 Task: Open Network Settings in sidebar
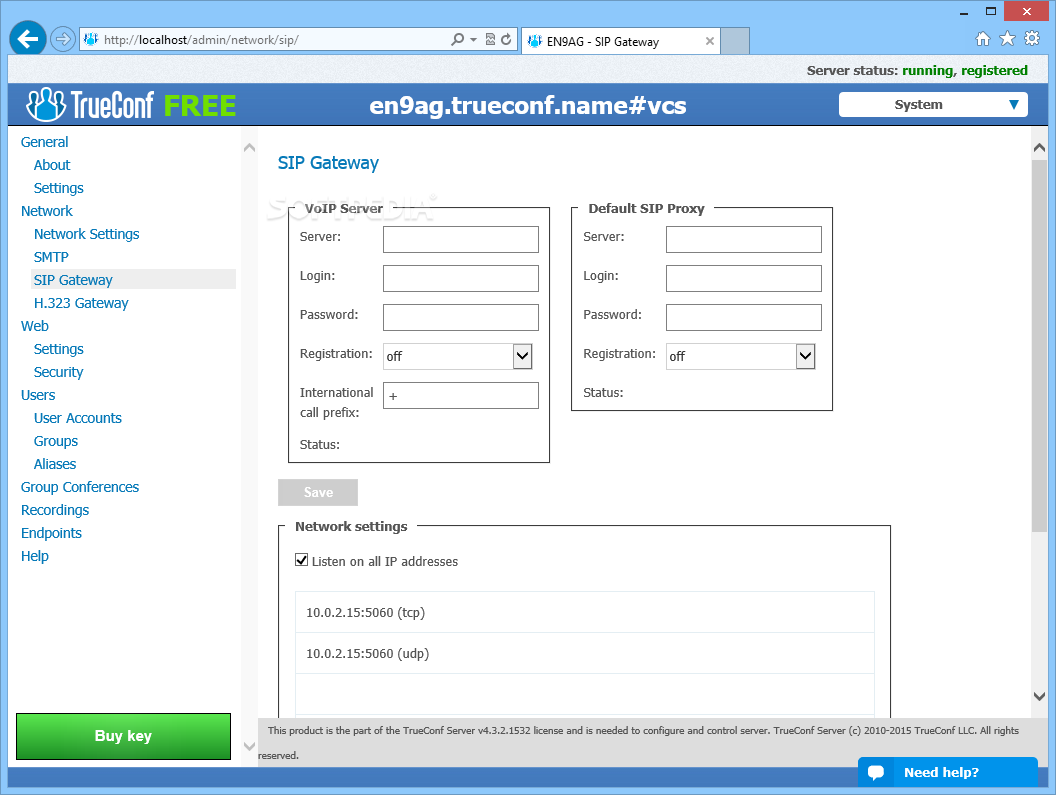tap(87, 234)
